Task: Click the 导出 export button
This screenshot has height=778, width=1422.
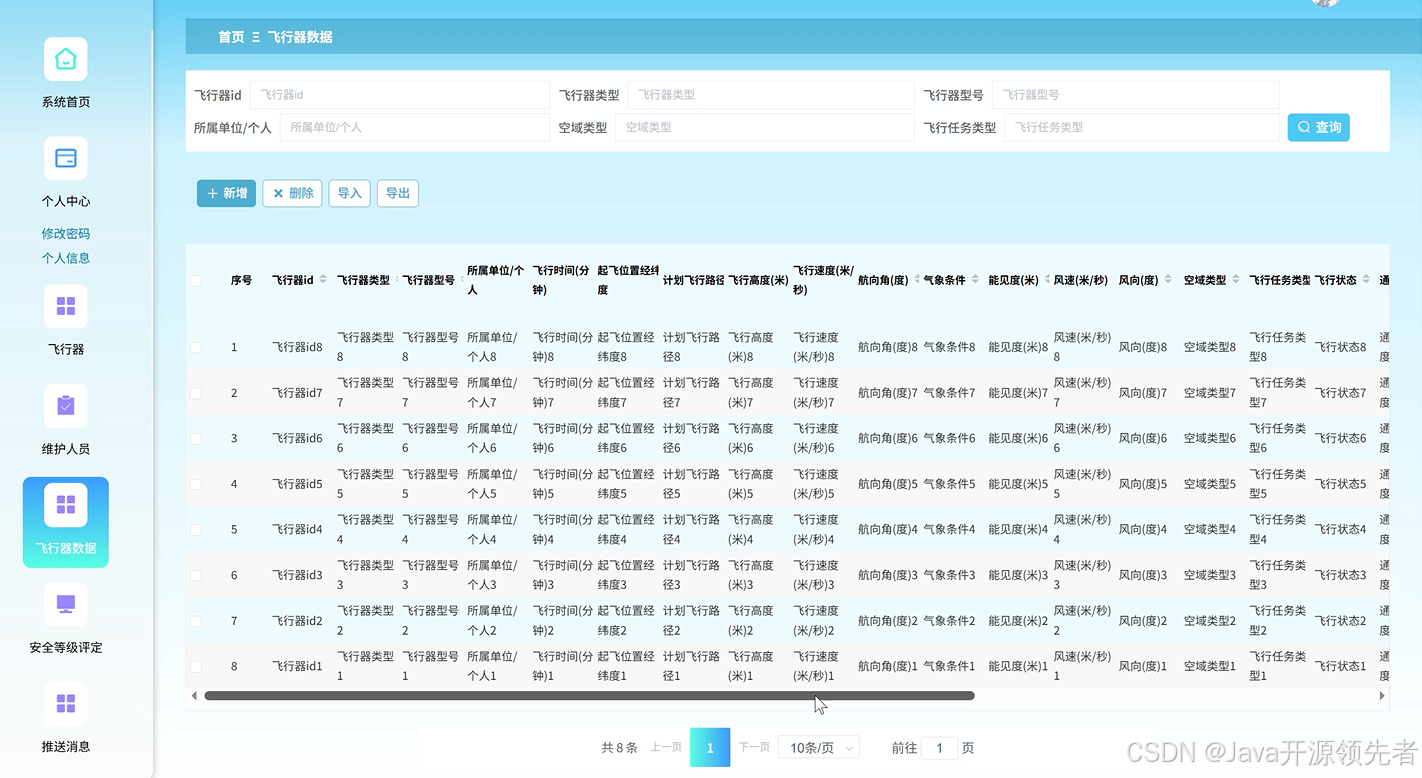Action: tap(397, 193)
